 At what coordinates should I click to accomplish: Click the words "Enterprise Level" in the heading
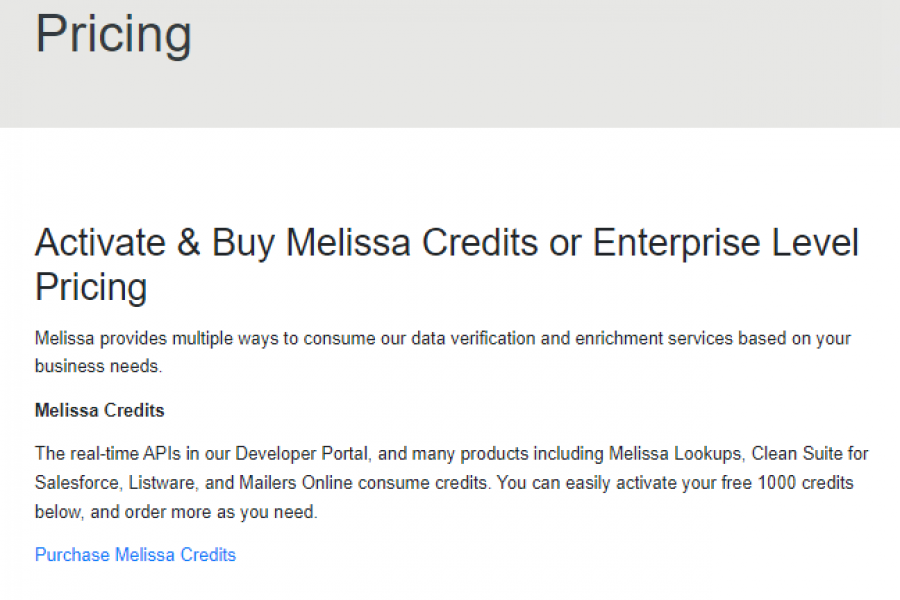725,244
